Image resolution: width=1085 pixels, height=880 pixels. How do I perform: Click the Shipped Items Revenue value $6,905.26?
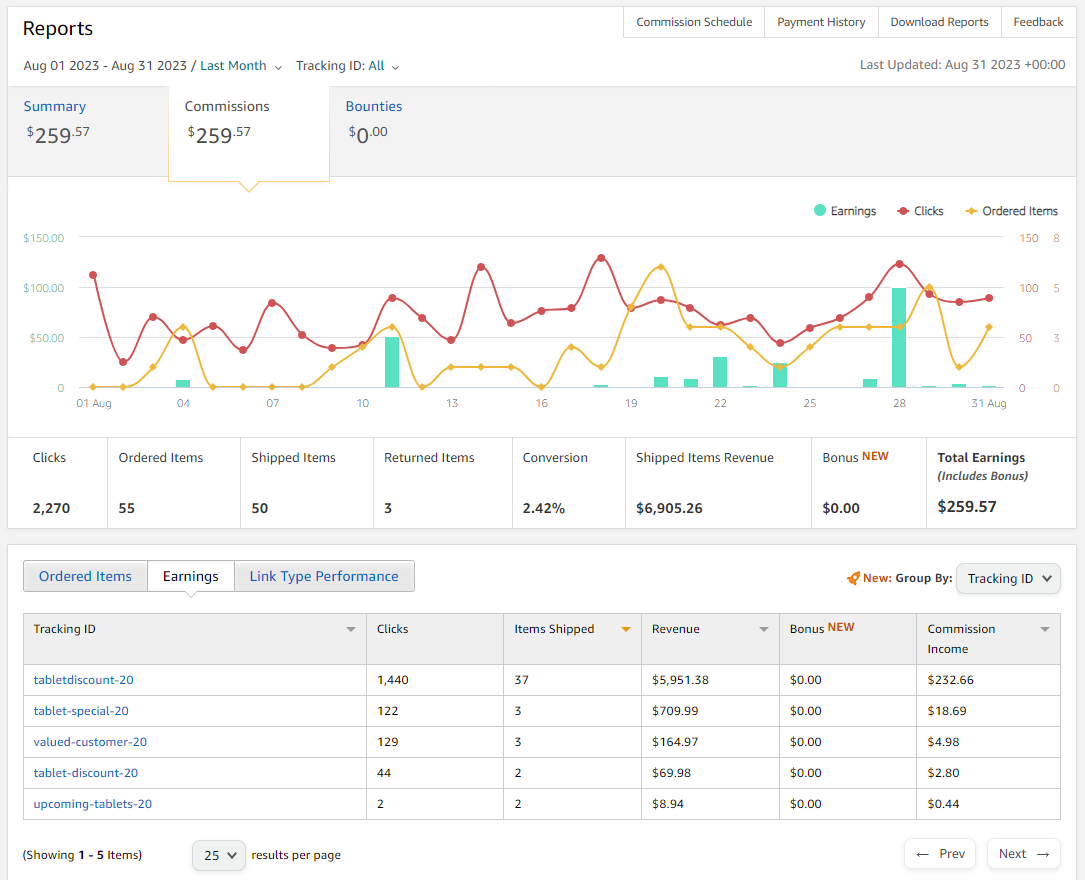[669, 508]
